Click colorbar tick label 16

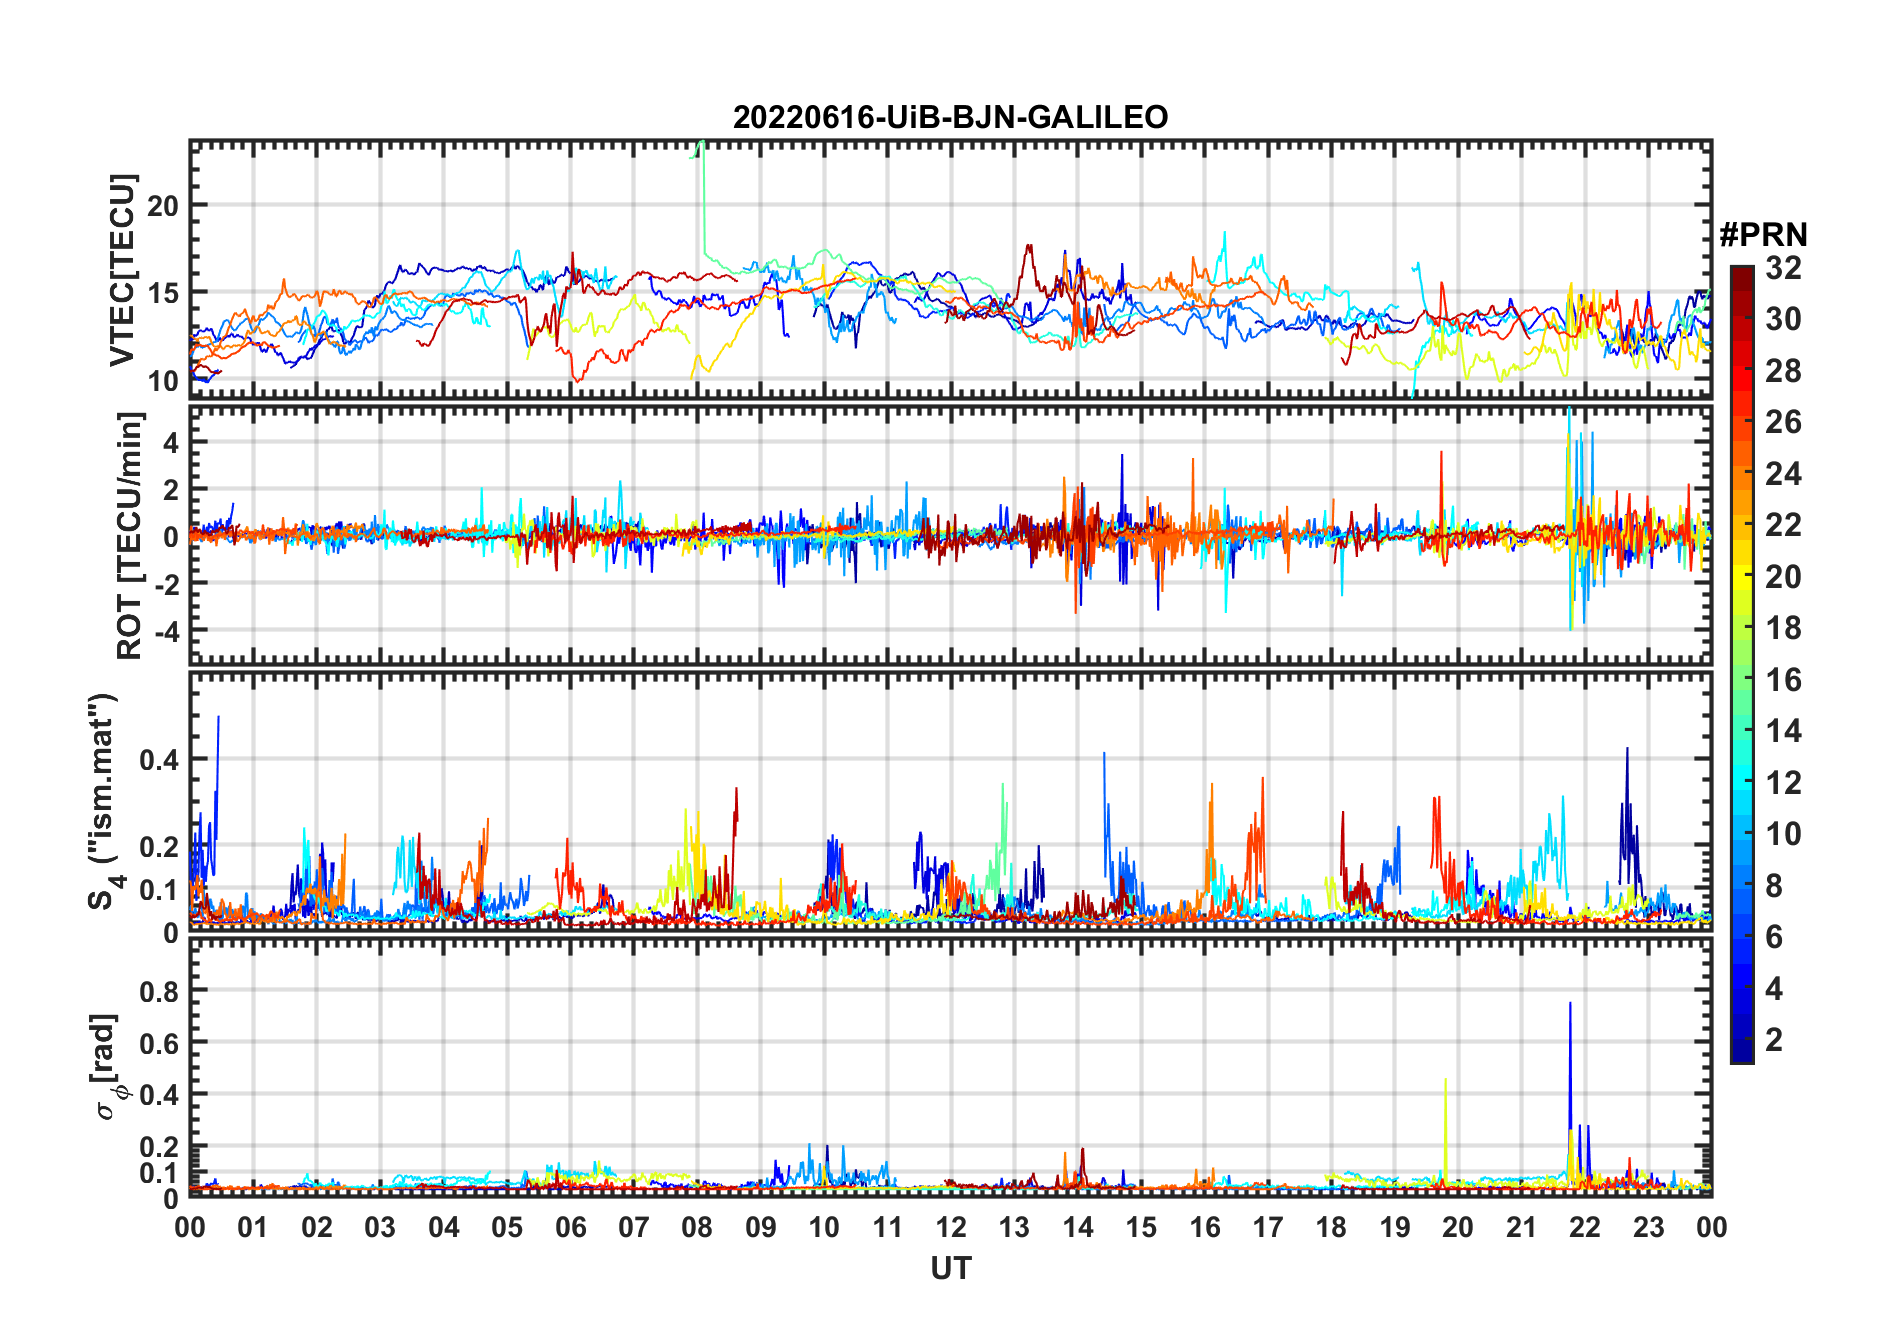click(1783, 680)
